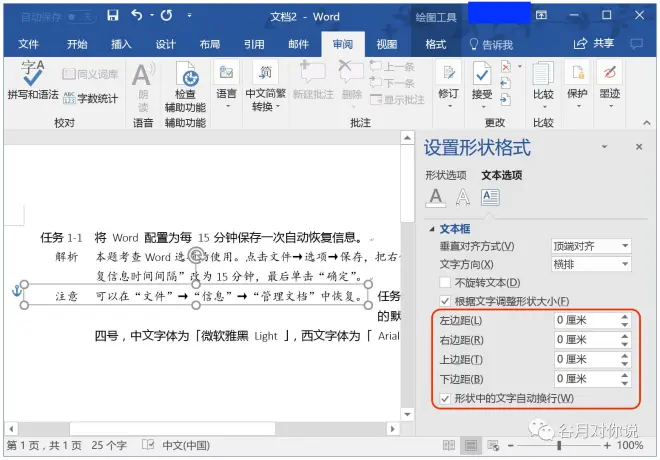Switch to the References (引用) tab
The width and height of the screenshot is (660, 460).
click(x=254, y=44)
